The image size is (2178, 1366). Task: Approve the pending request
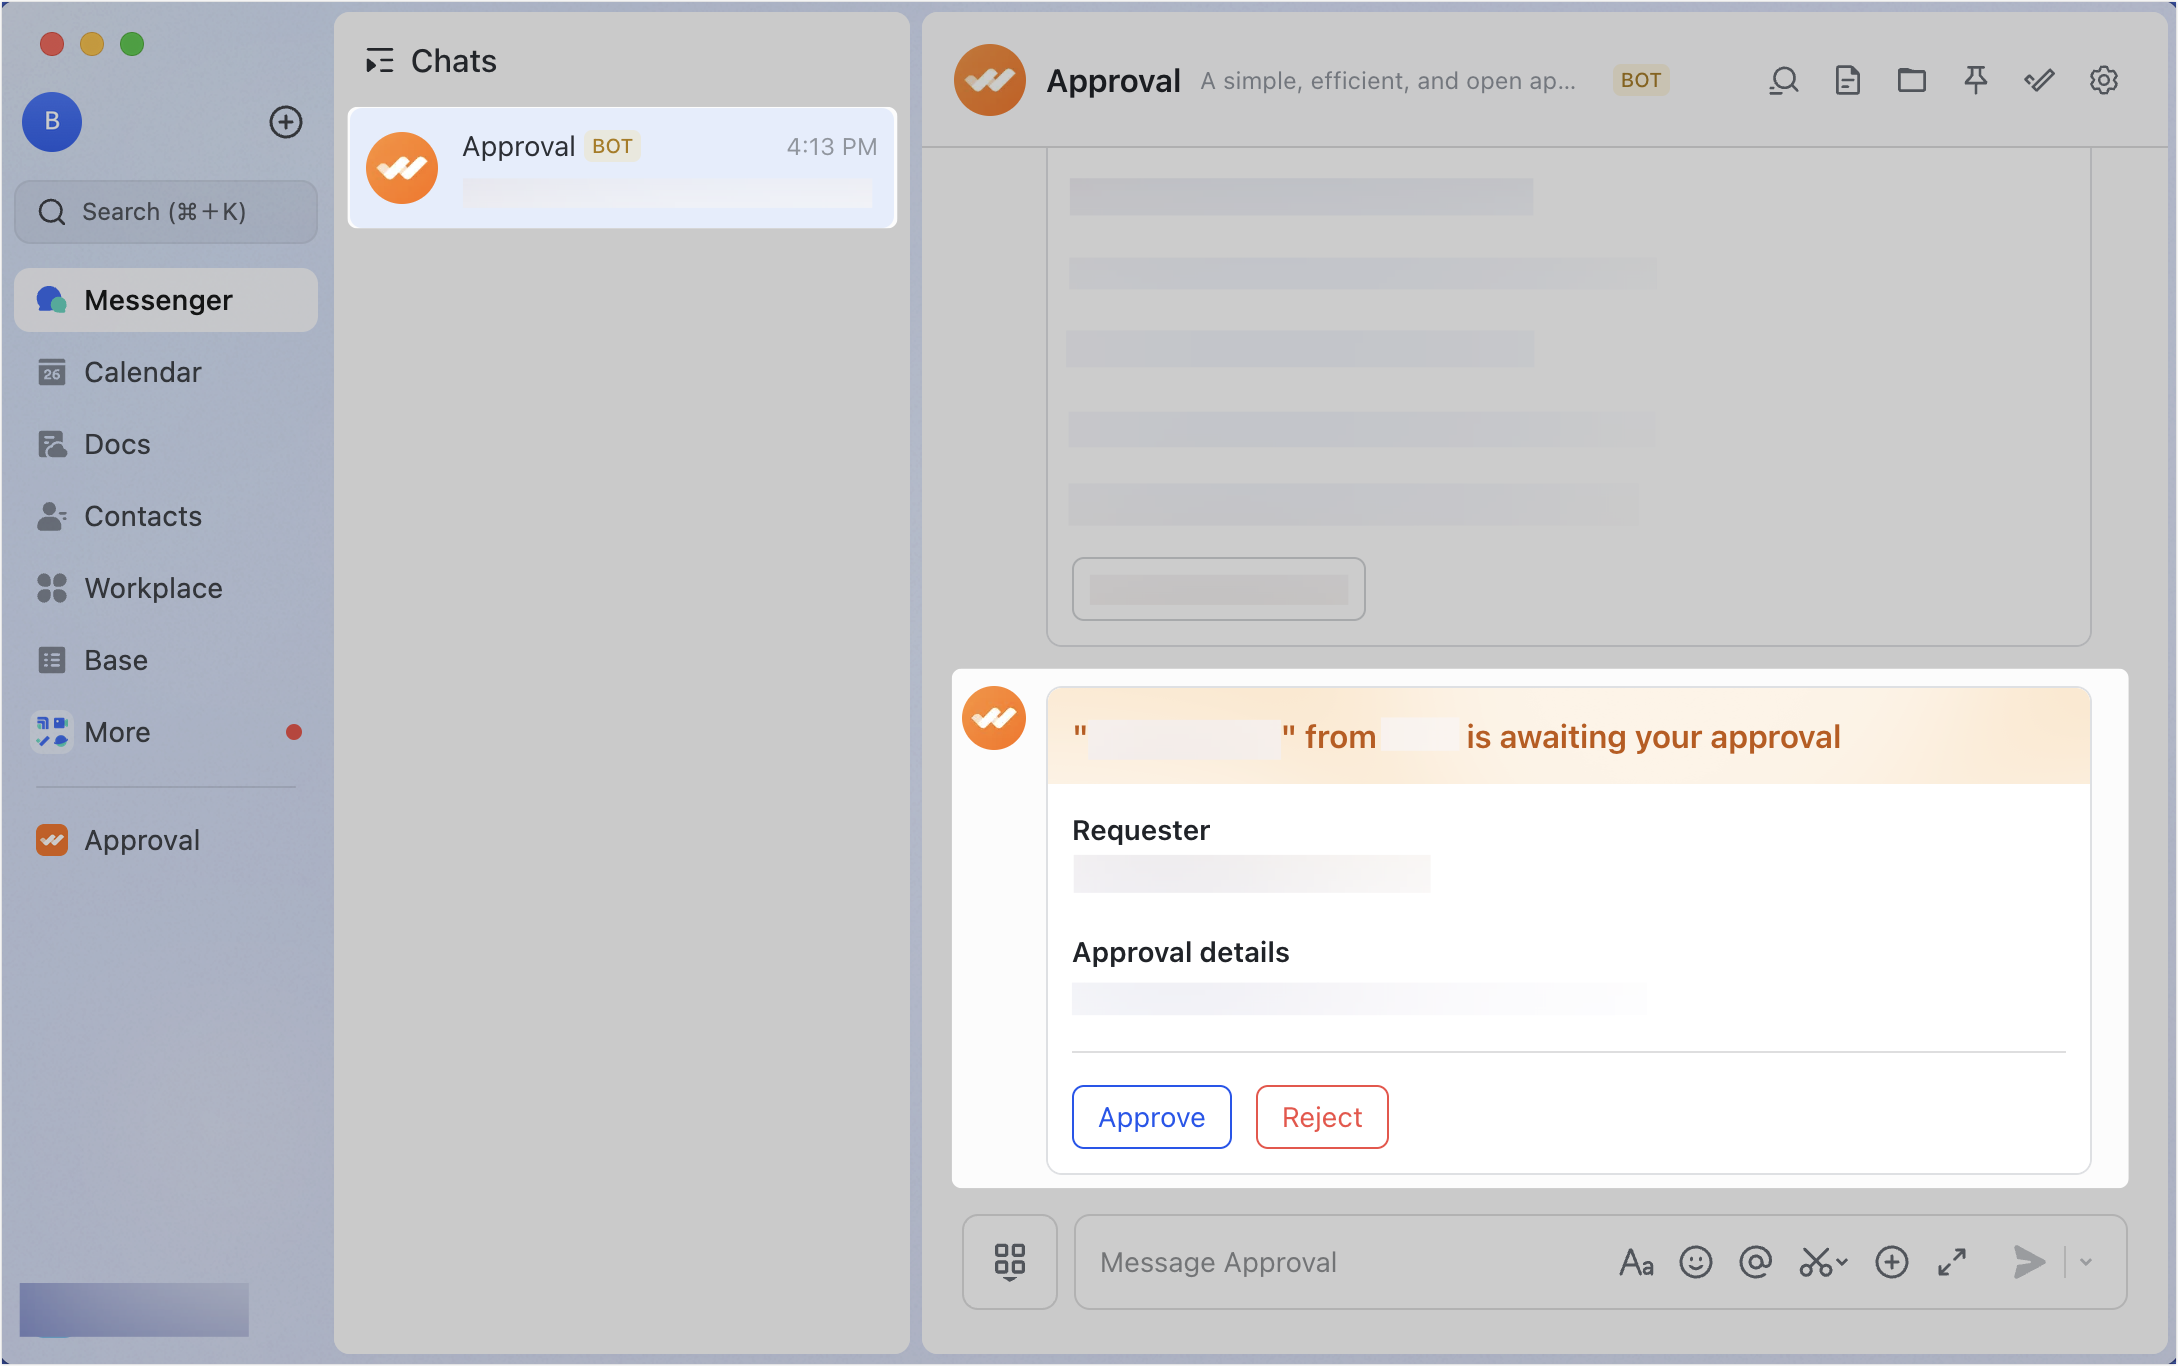1150,1117
